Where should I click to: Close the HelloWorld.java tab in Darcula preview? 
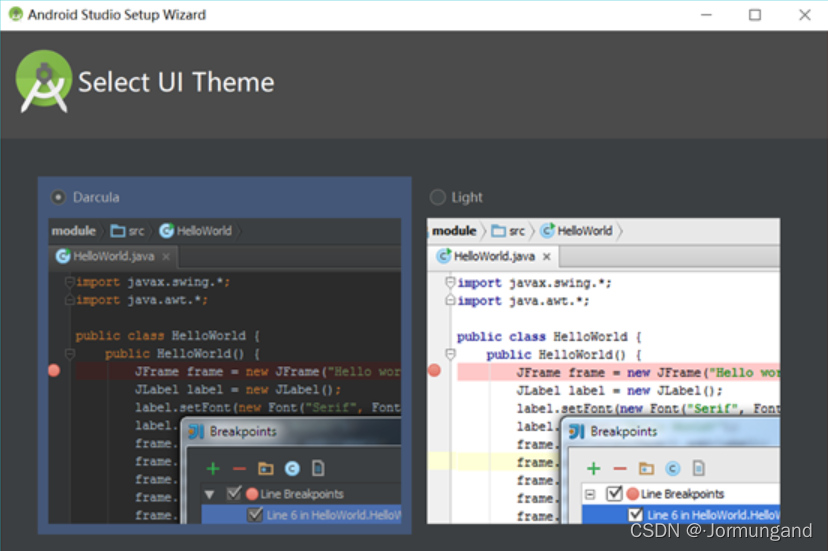pos(166,257)
